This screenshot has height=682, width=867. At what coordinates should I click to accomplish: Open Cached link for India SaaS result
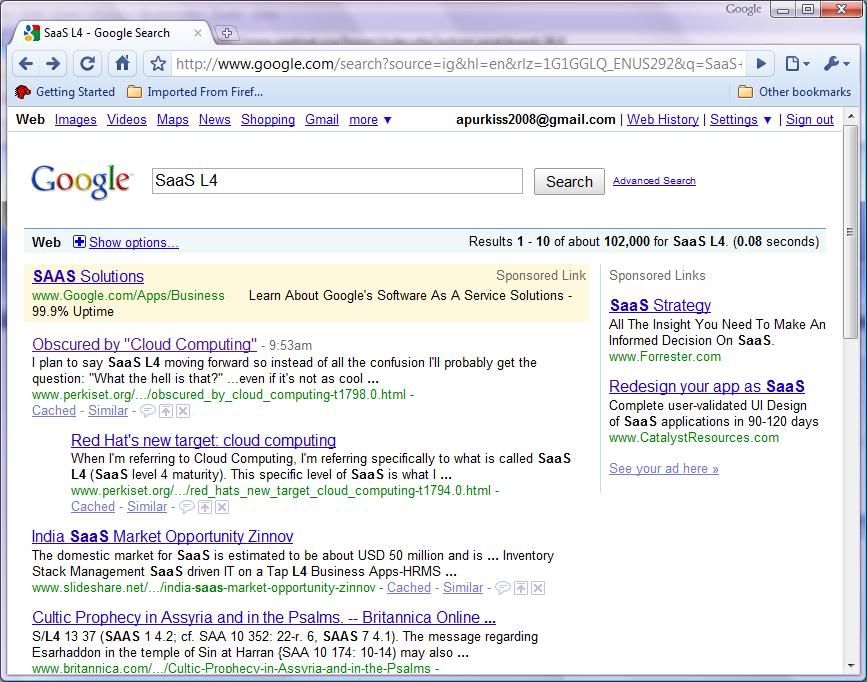click(409, 587)
